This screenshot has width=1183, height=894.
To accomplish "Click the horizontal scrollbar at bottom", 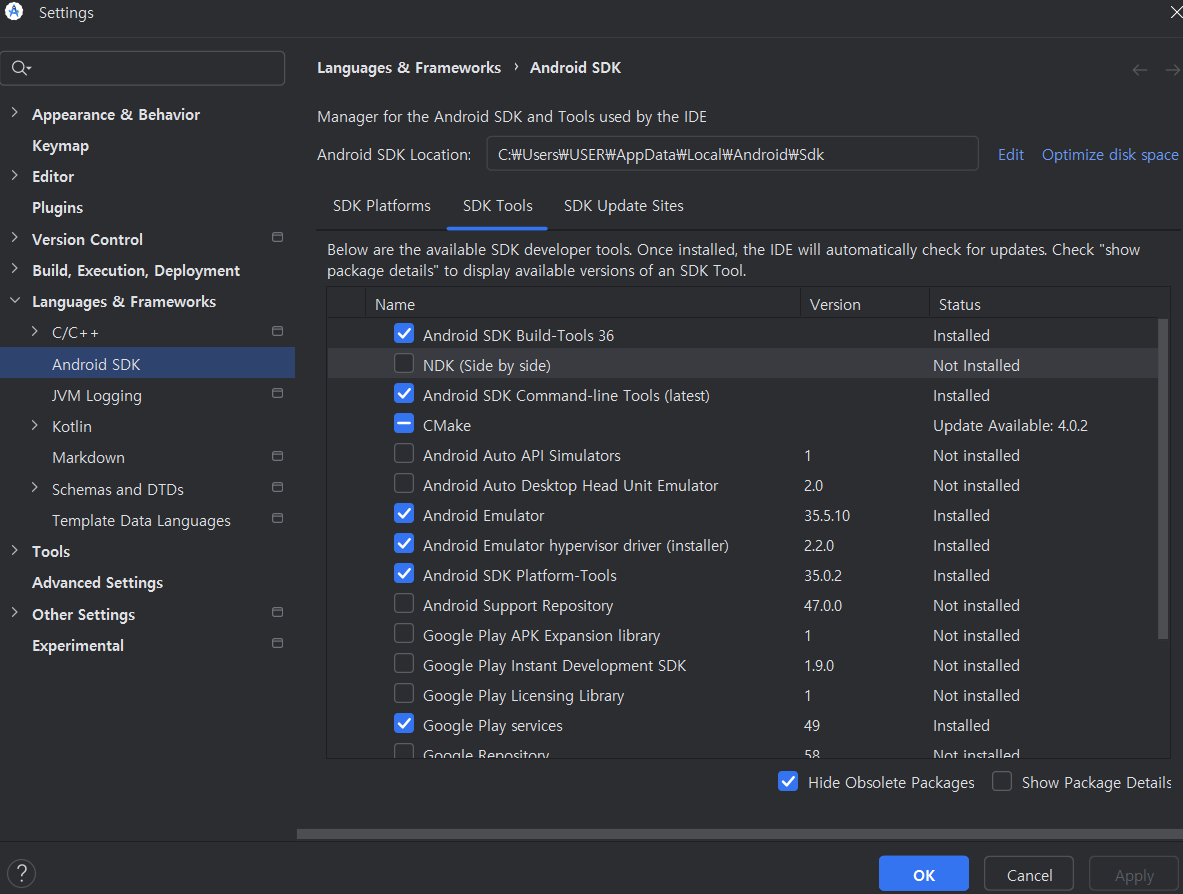I will point(739,834).
